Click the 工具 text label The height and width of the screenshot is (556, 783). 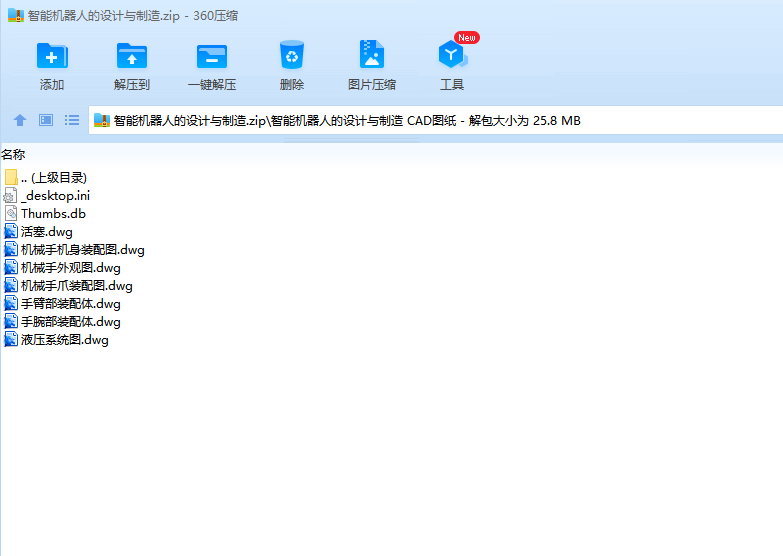452,84
